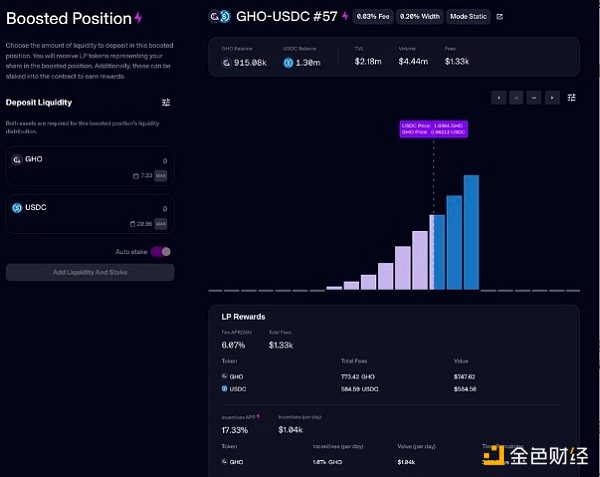Click the GHO Balance token icon
This screenshot has height=477, width=600.
pyautogui.click(x=226, y=63)
